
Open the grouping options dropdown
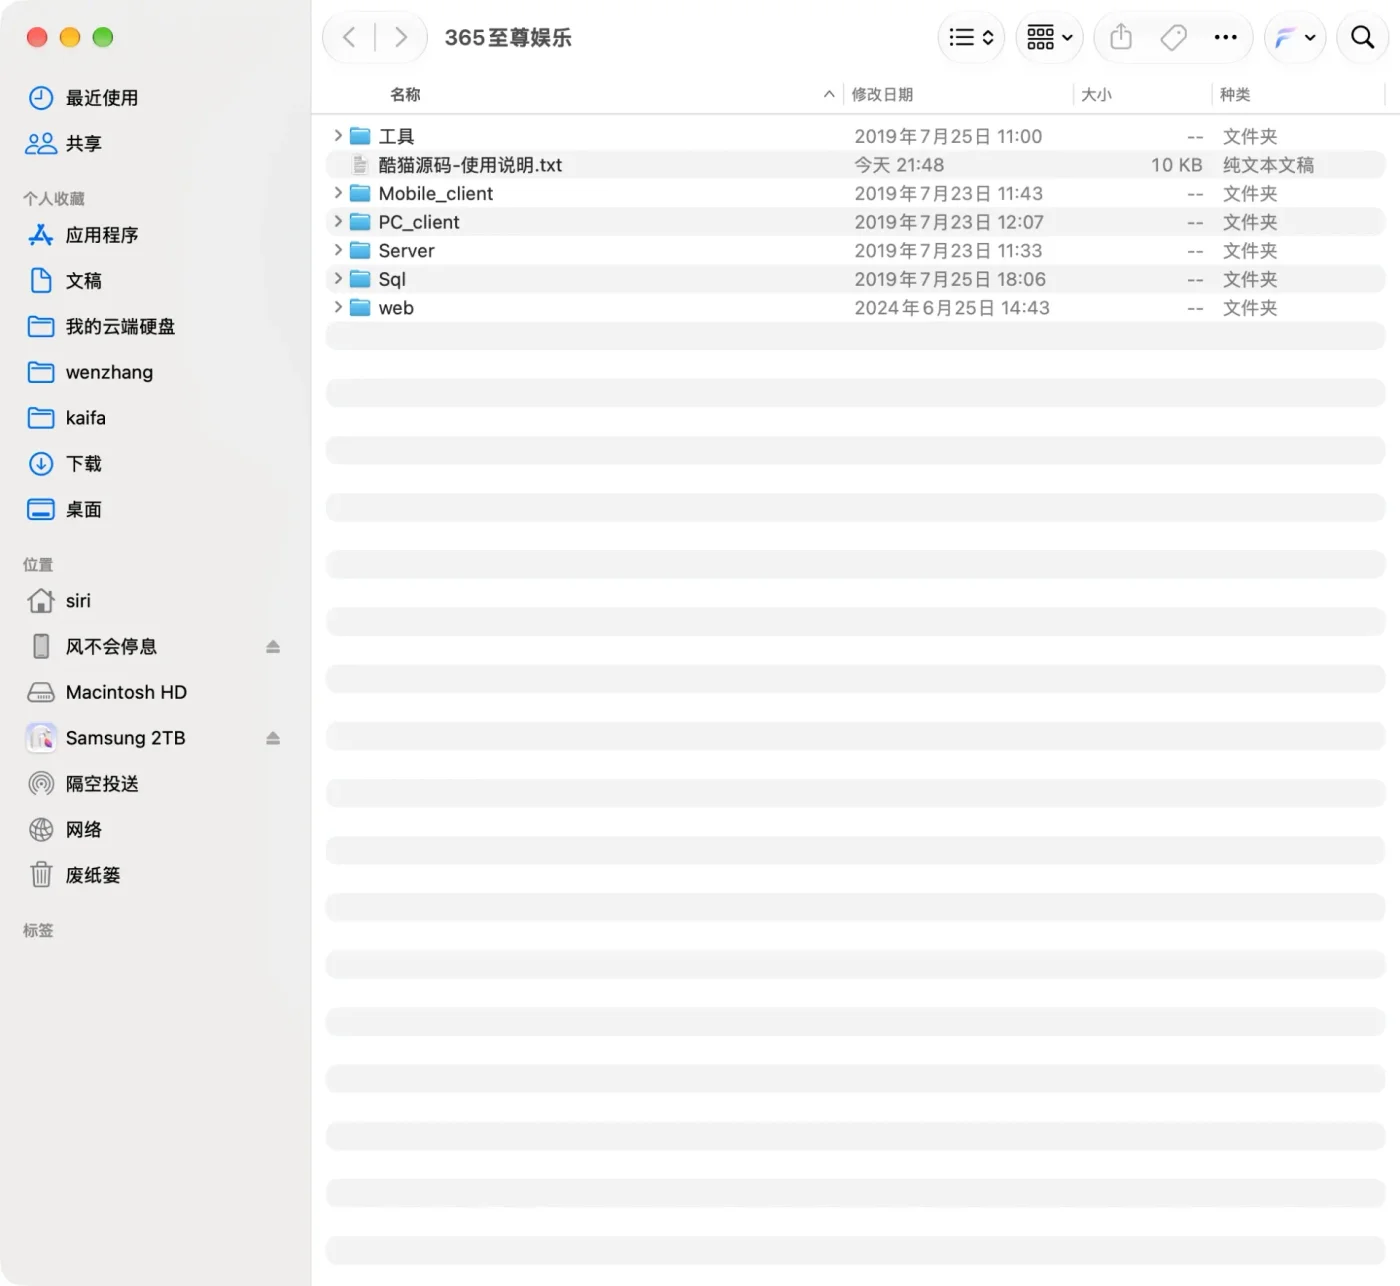1049,38
